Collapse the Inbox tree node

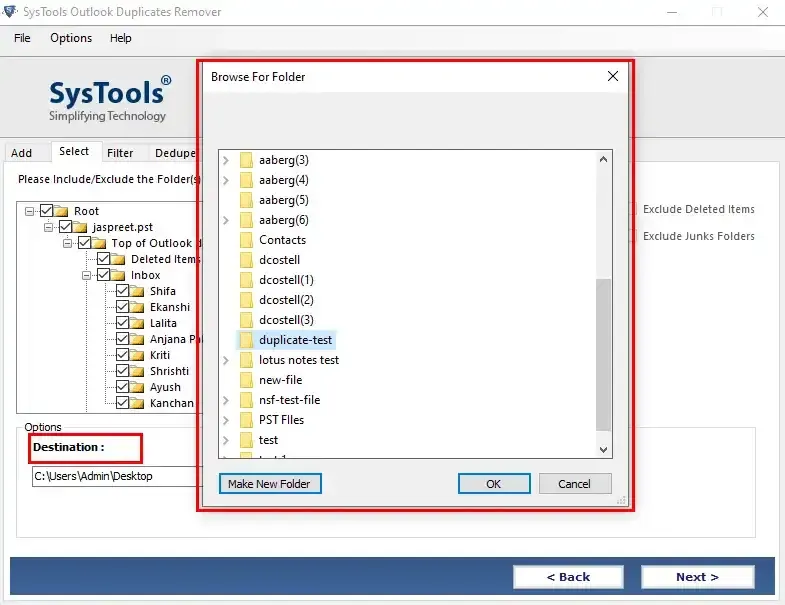click(x=86, y=275)
